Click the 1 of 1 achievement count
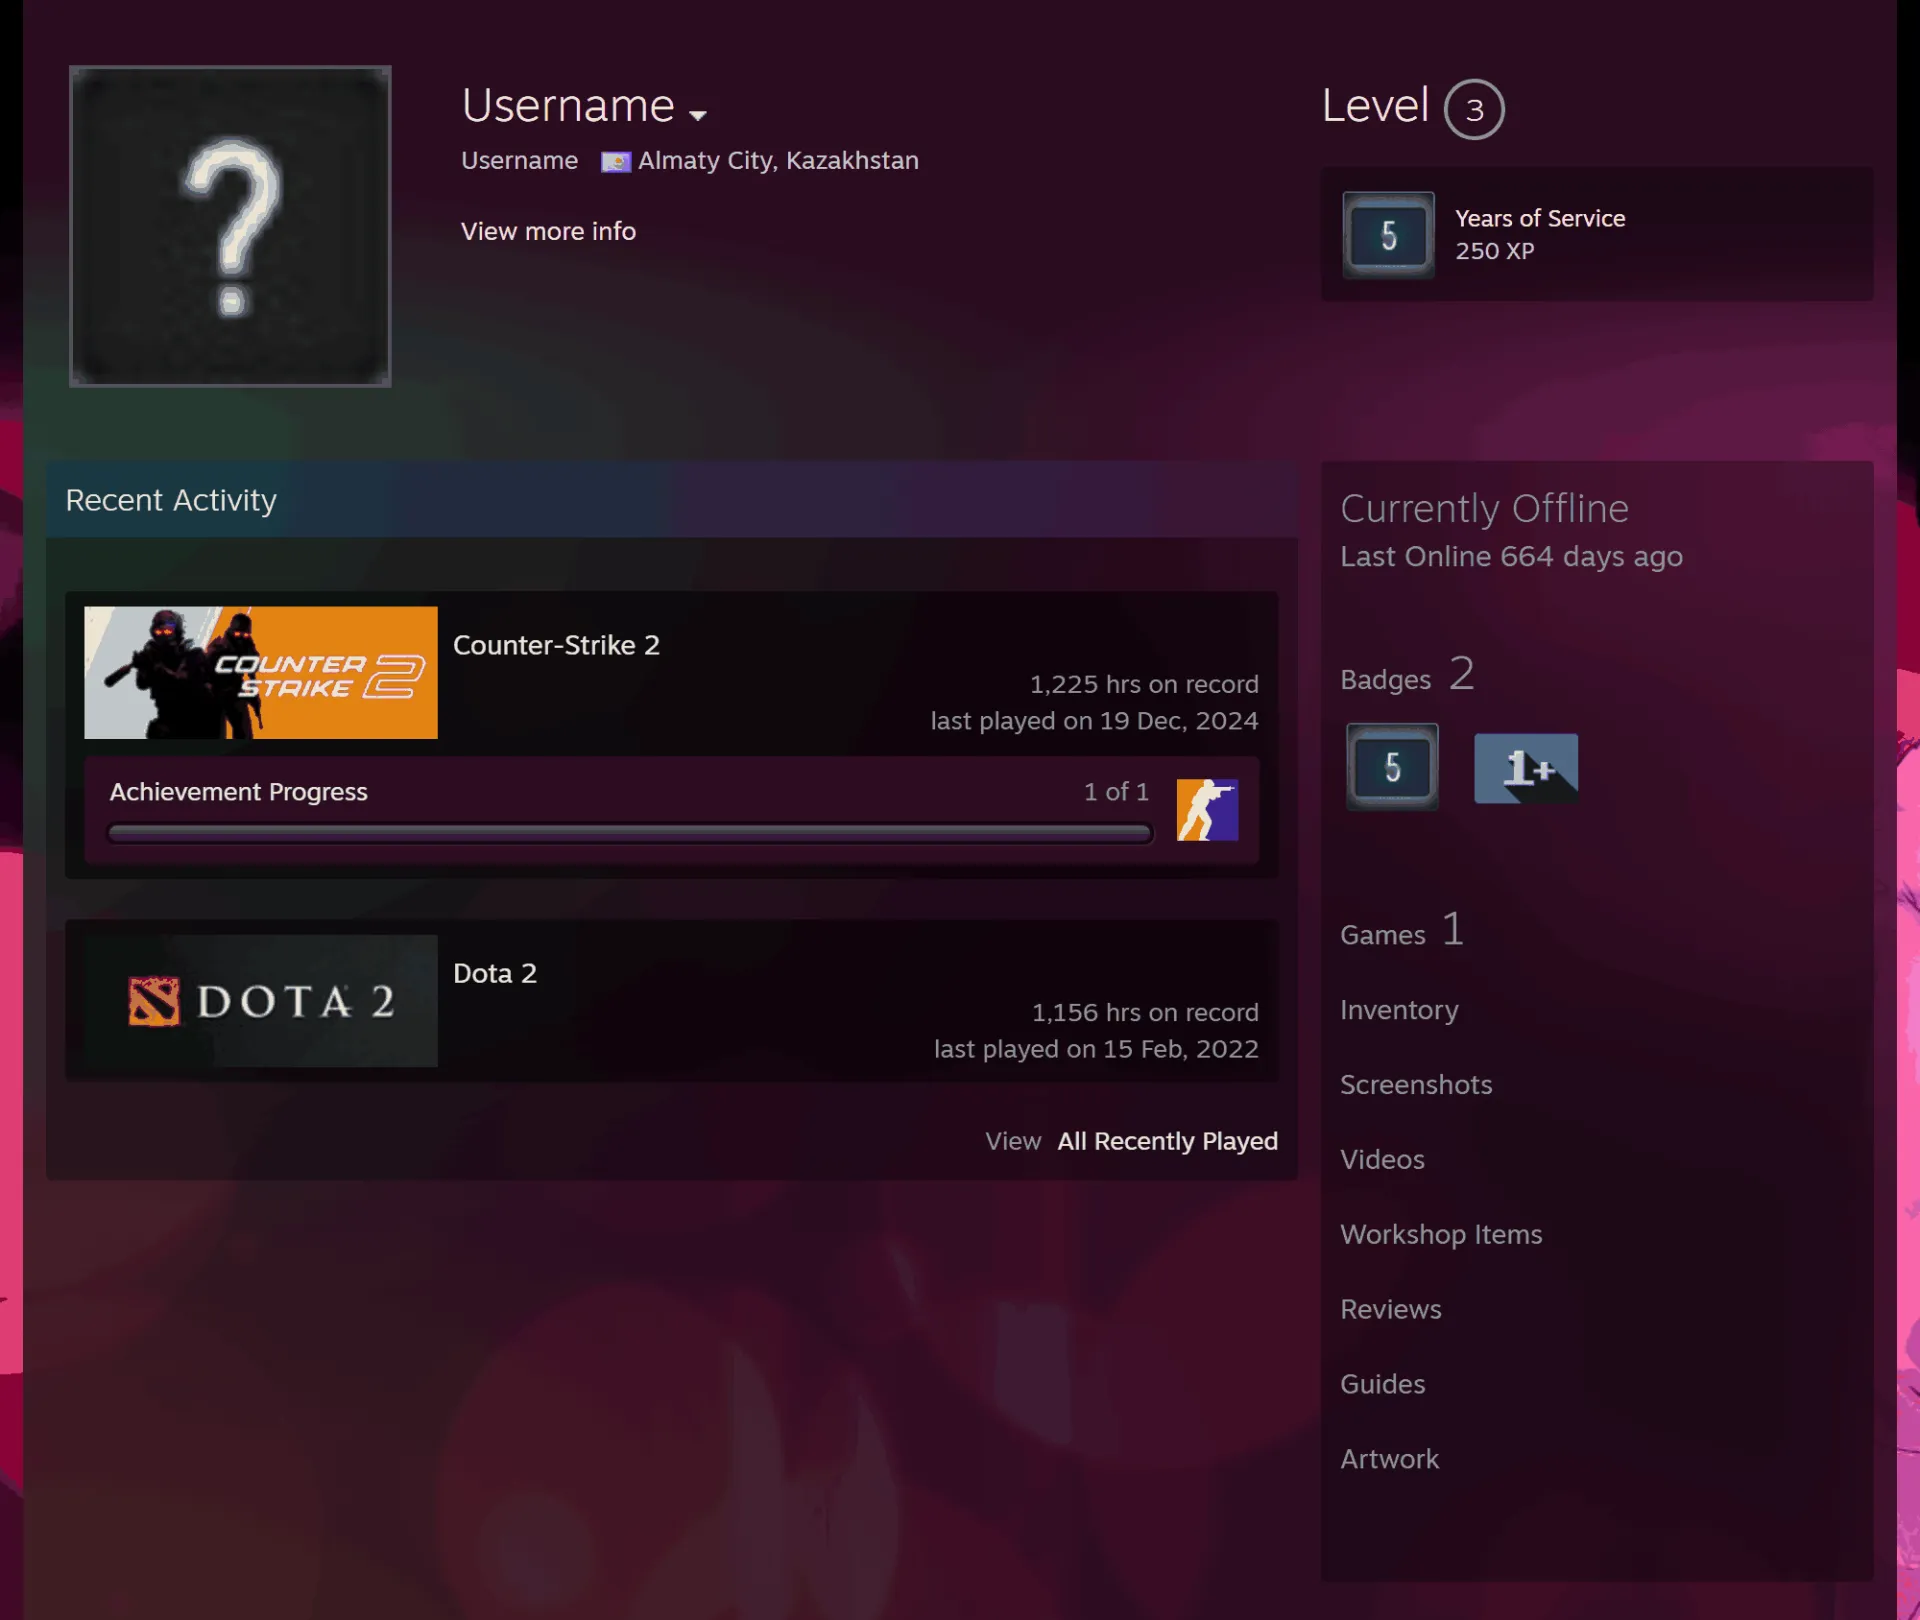 coord(1116,792)
